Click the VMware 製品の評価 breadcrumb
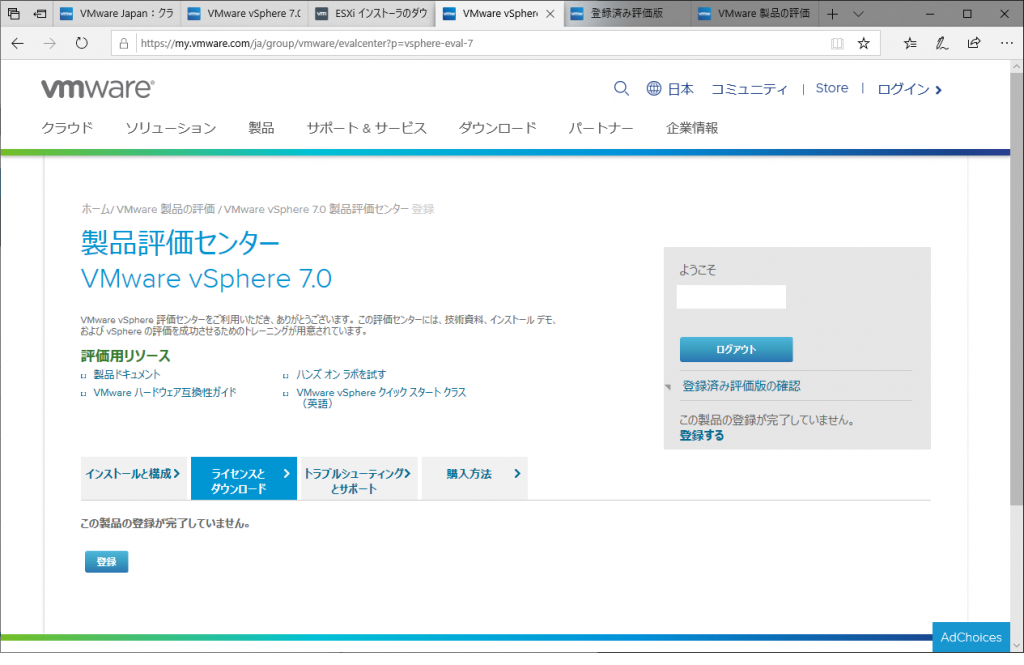Screen dimensions: 1024x665 166,209
